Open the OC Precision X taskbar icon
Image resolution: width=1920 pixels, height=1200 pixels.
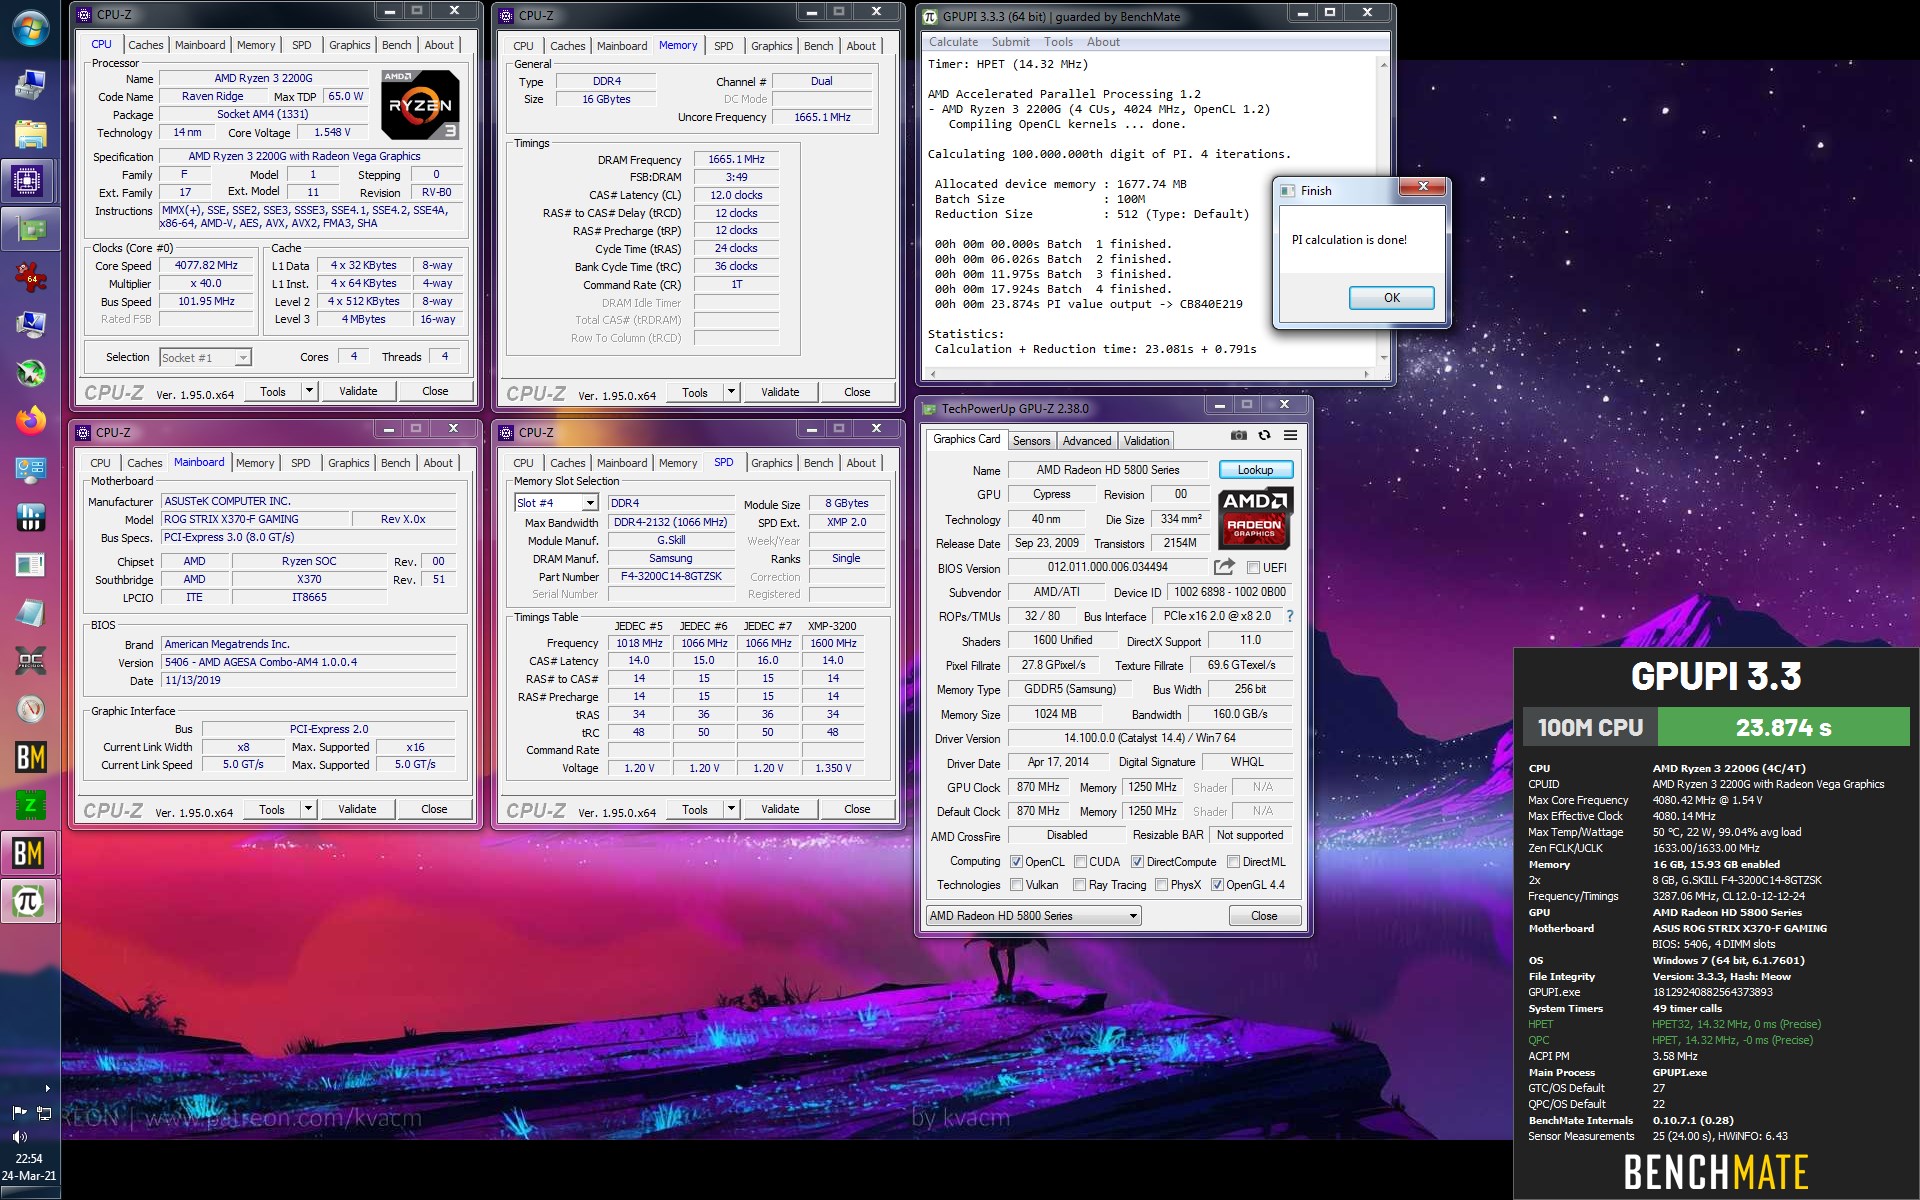pos(30,661)
